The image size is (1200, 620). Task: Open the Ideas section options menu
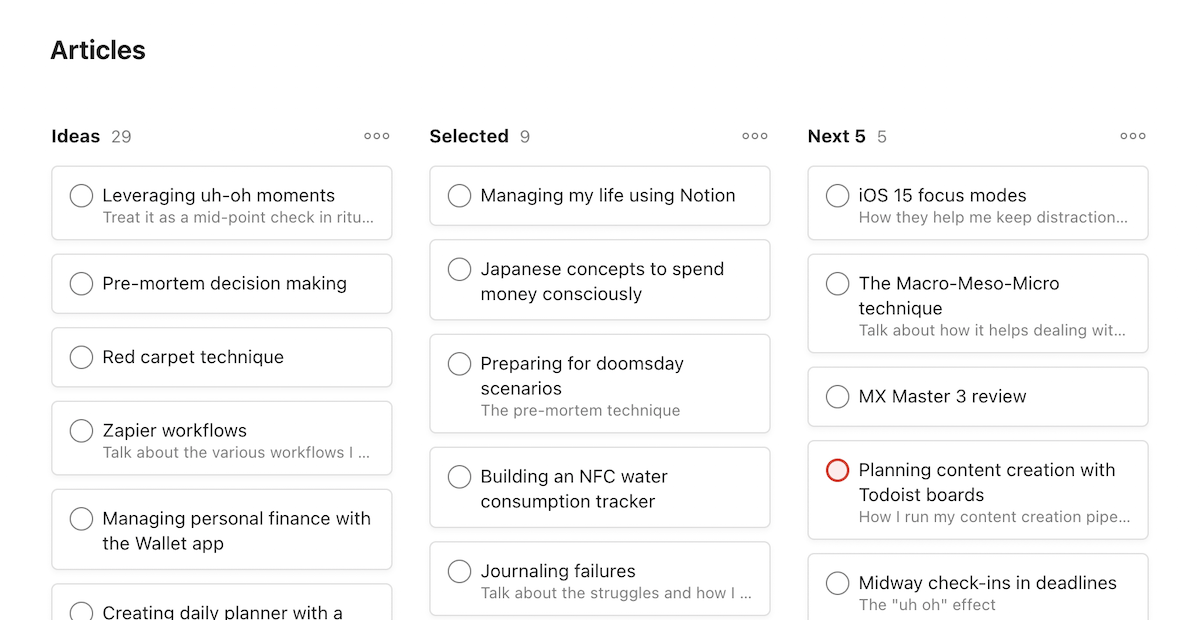(377, 136)
